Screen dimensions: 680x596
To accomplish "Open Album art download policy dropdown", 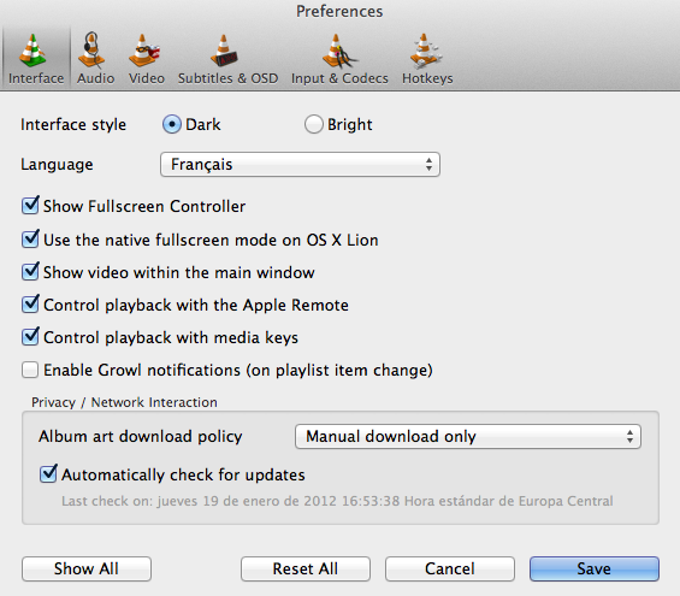I will point(468,436).
